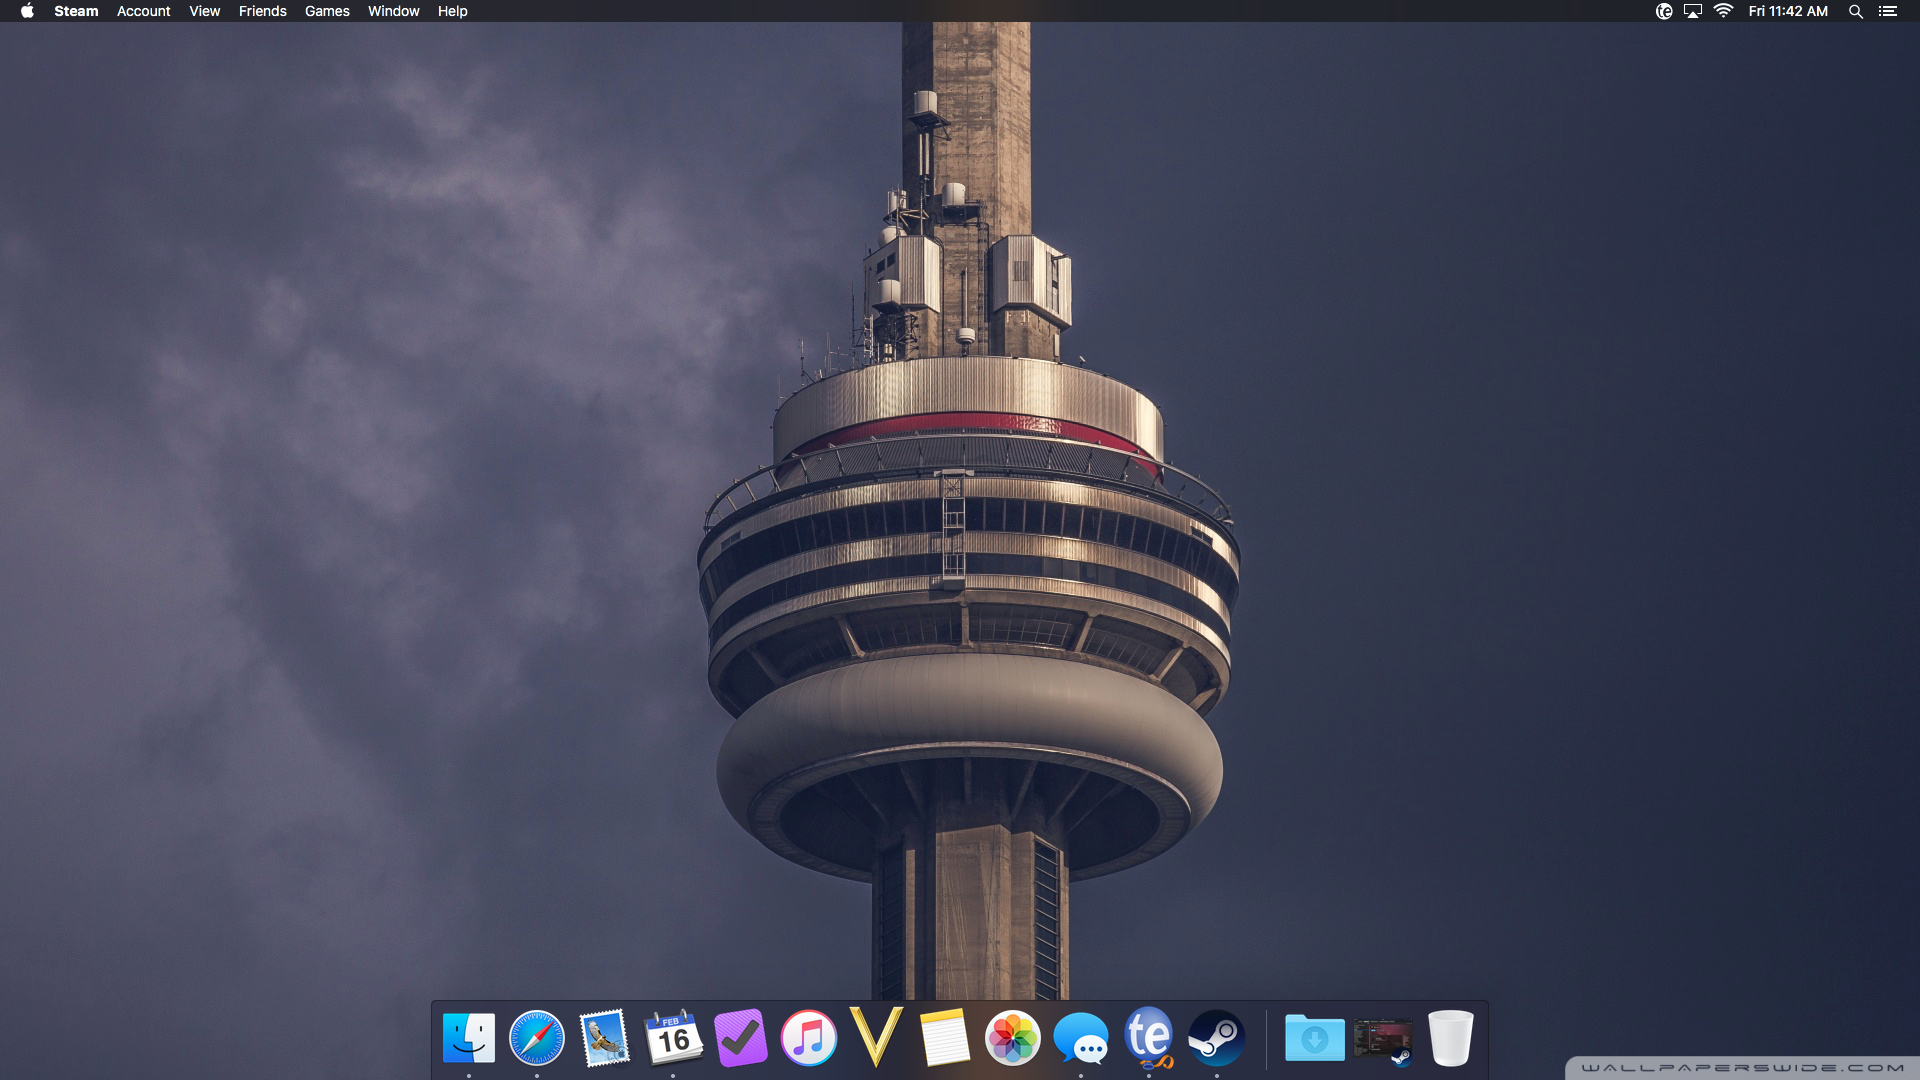The width and height of the screenshot is (1920, 1080).
Task: Open iTunes from the dock
Action: click(x=808, y=1038)
